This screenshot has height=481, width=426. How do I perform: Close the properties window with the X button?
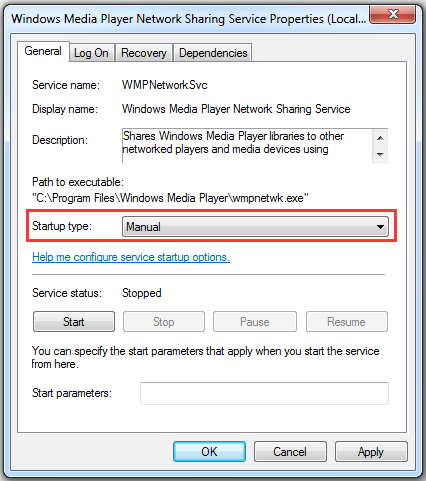click(393, 14)
